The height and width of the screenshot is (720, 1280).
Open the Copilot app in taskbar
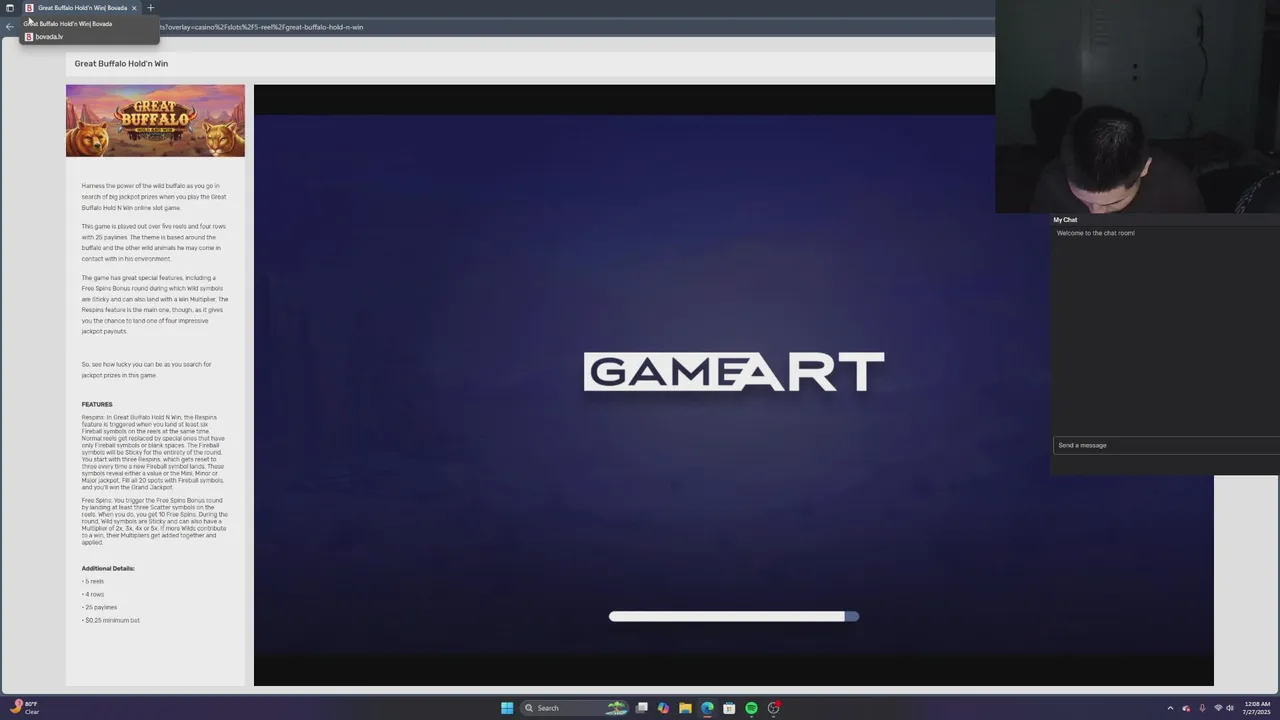(663, 708)
